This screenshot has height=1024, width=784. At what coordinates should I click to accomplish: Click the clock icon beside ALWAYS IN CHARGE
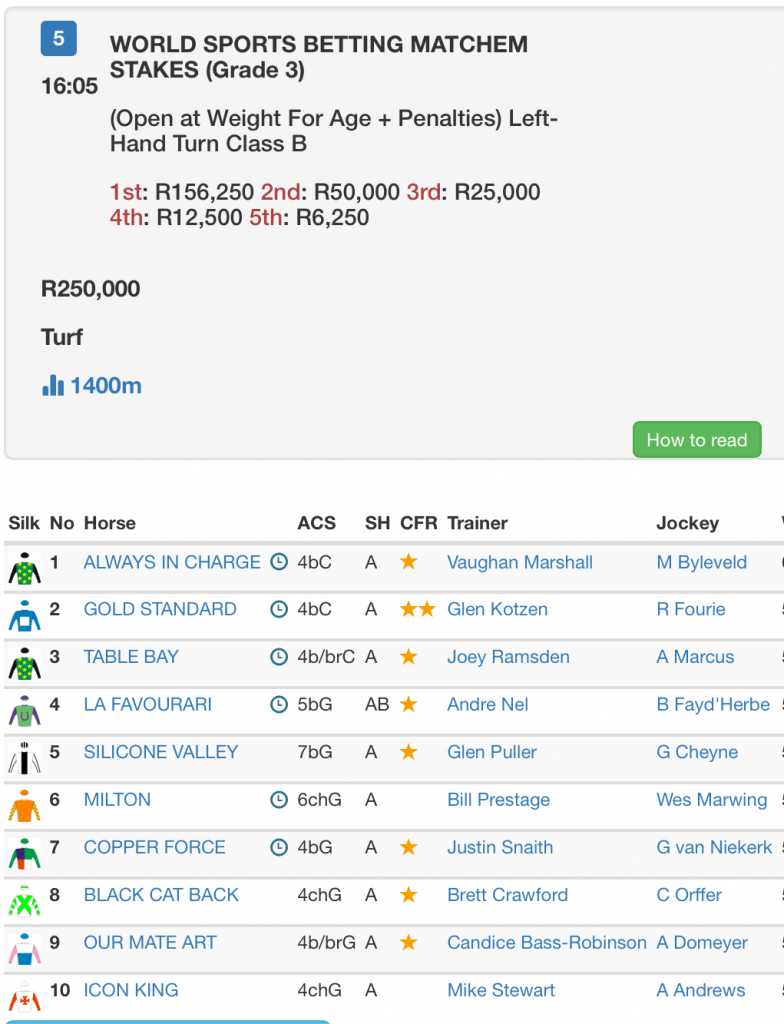tap(279, 562)
